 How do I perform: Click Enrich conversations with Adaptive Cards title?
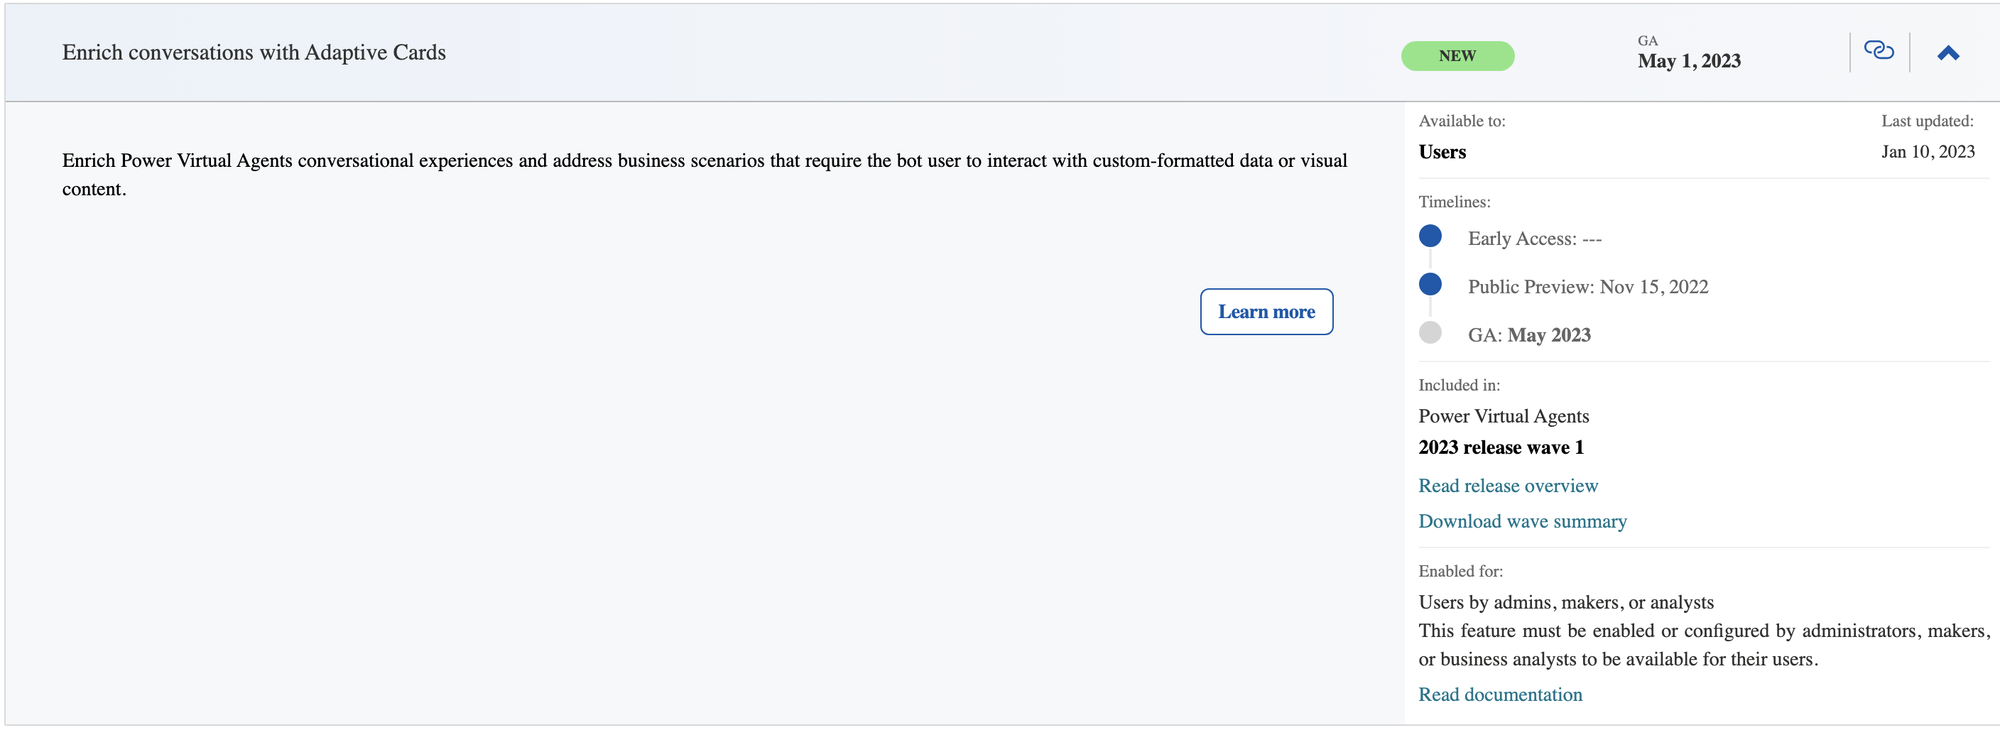click(x=254, y=53)
